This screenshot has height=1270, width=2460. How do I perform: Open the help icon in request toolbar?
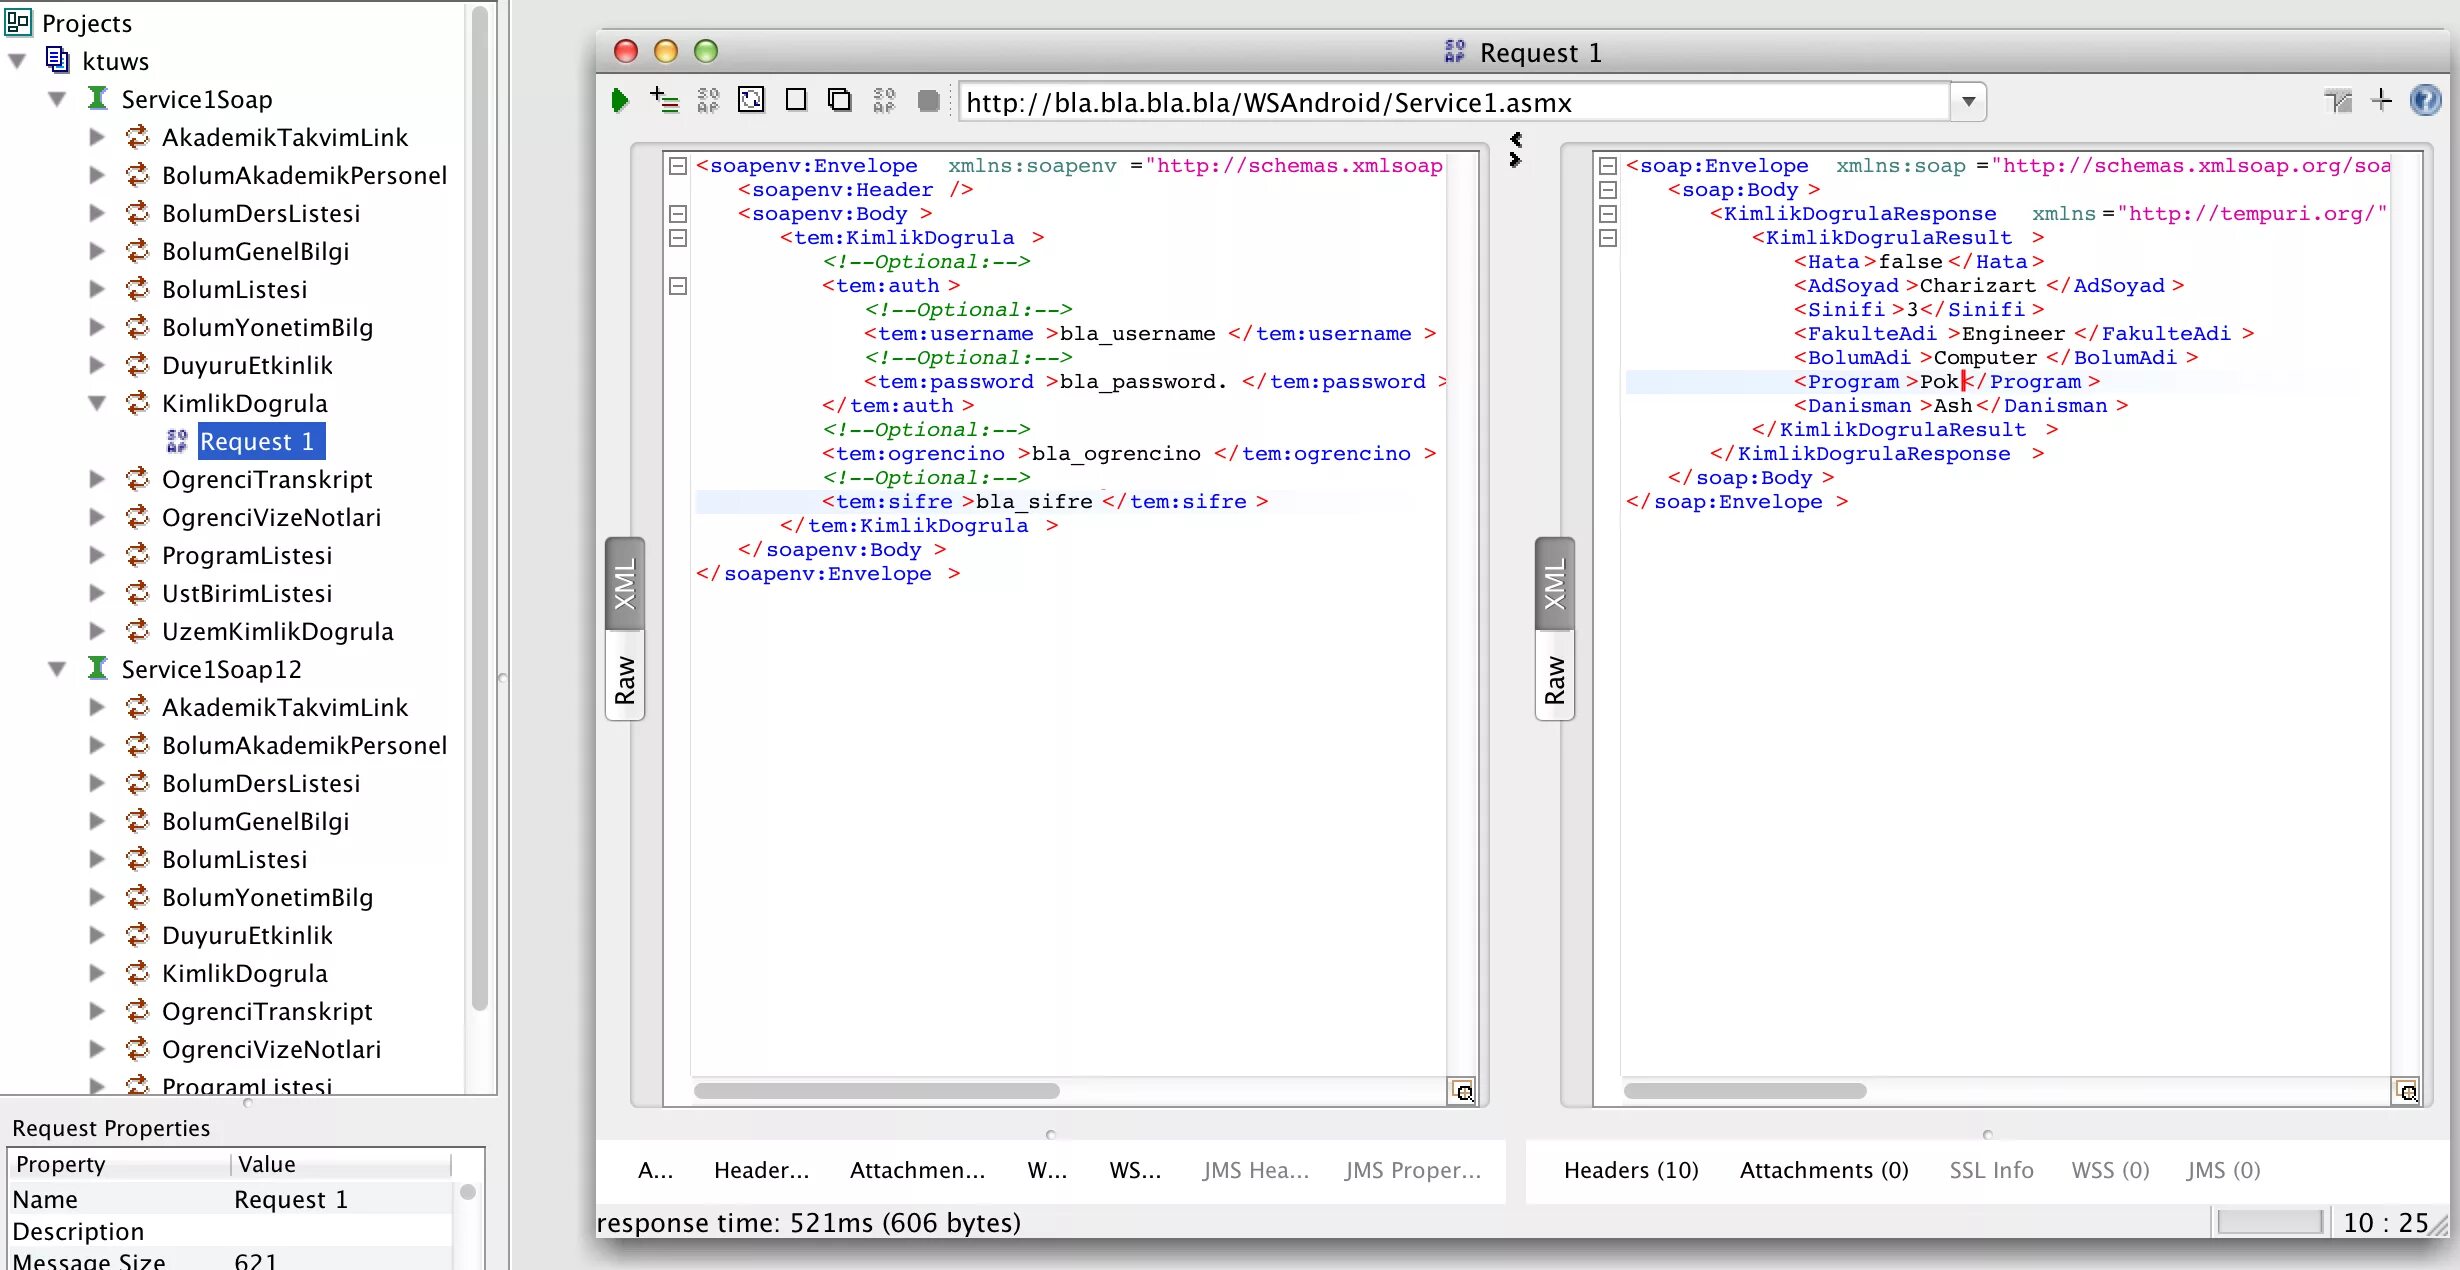pos(2425,101)
